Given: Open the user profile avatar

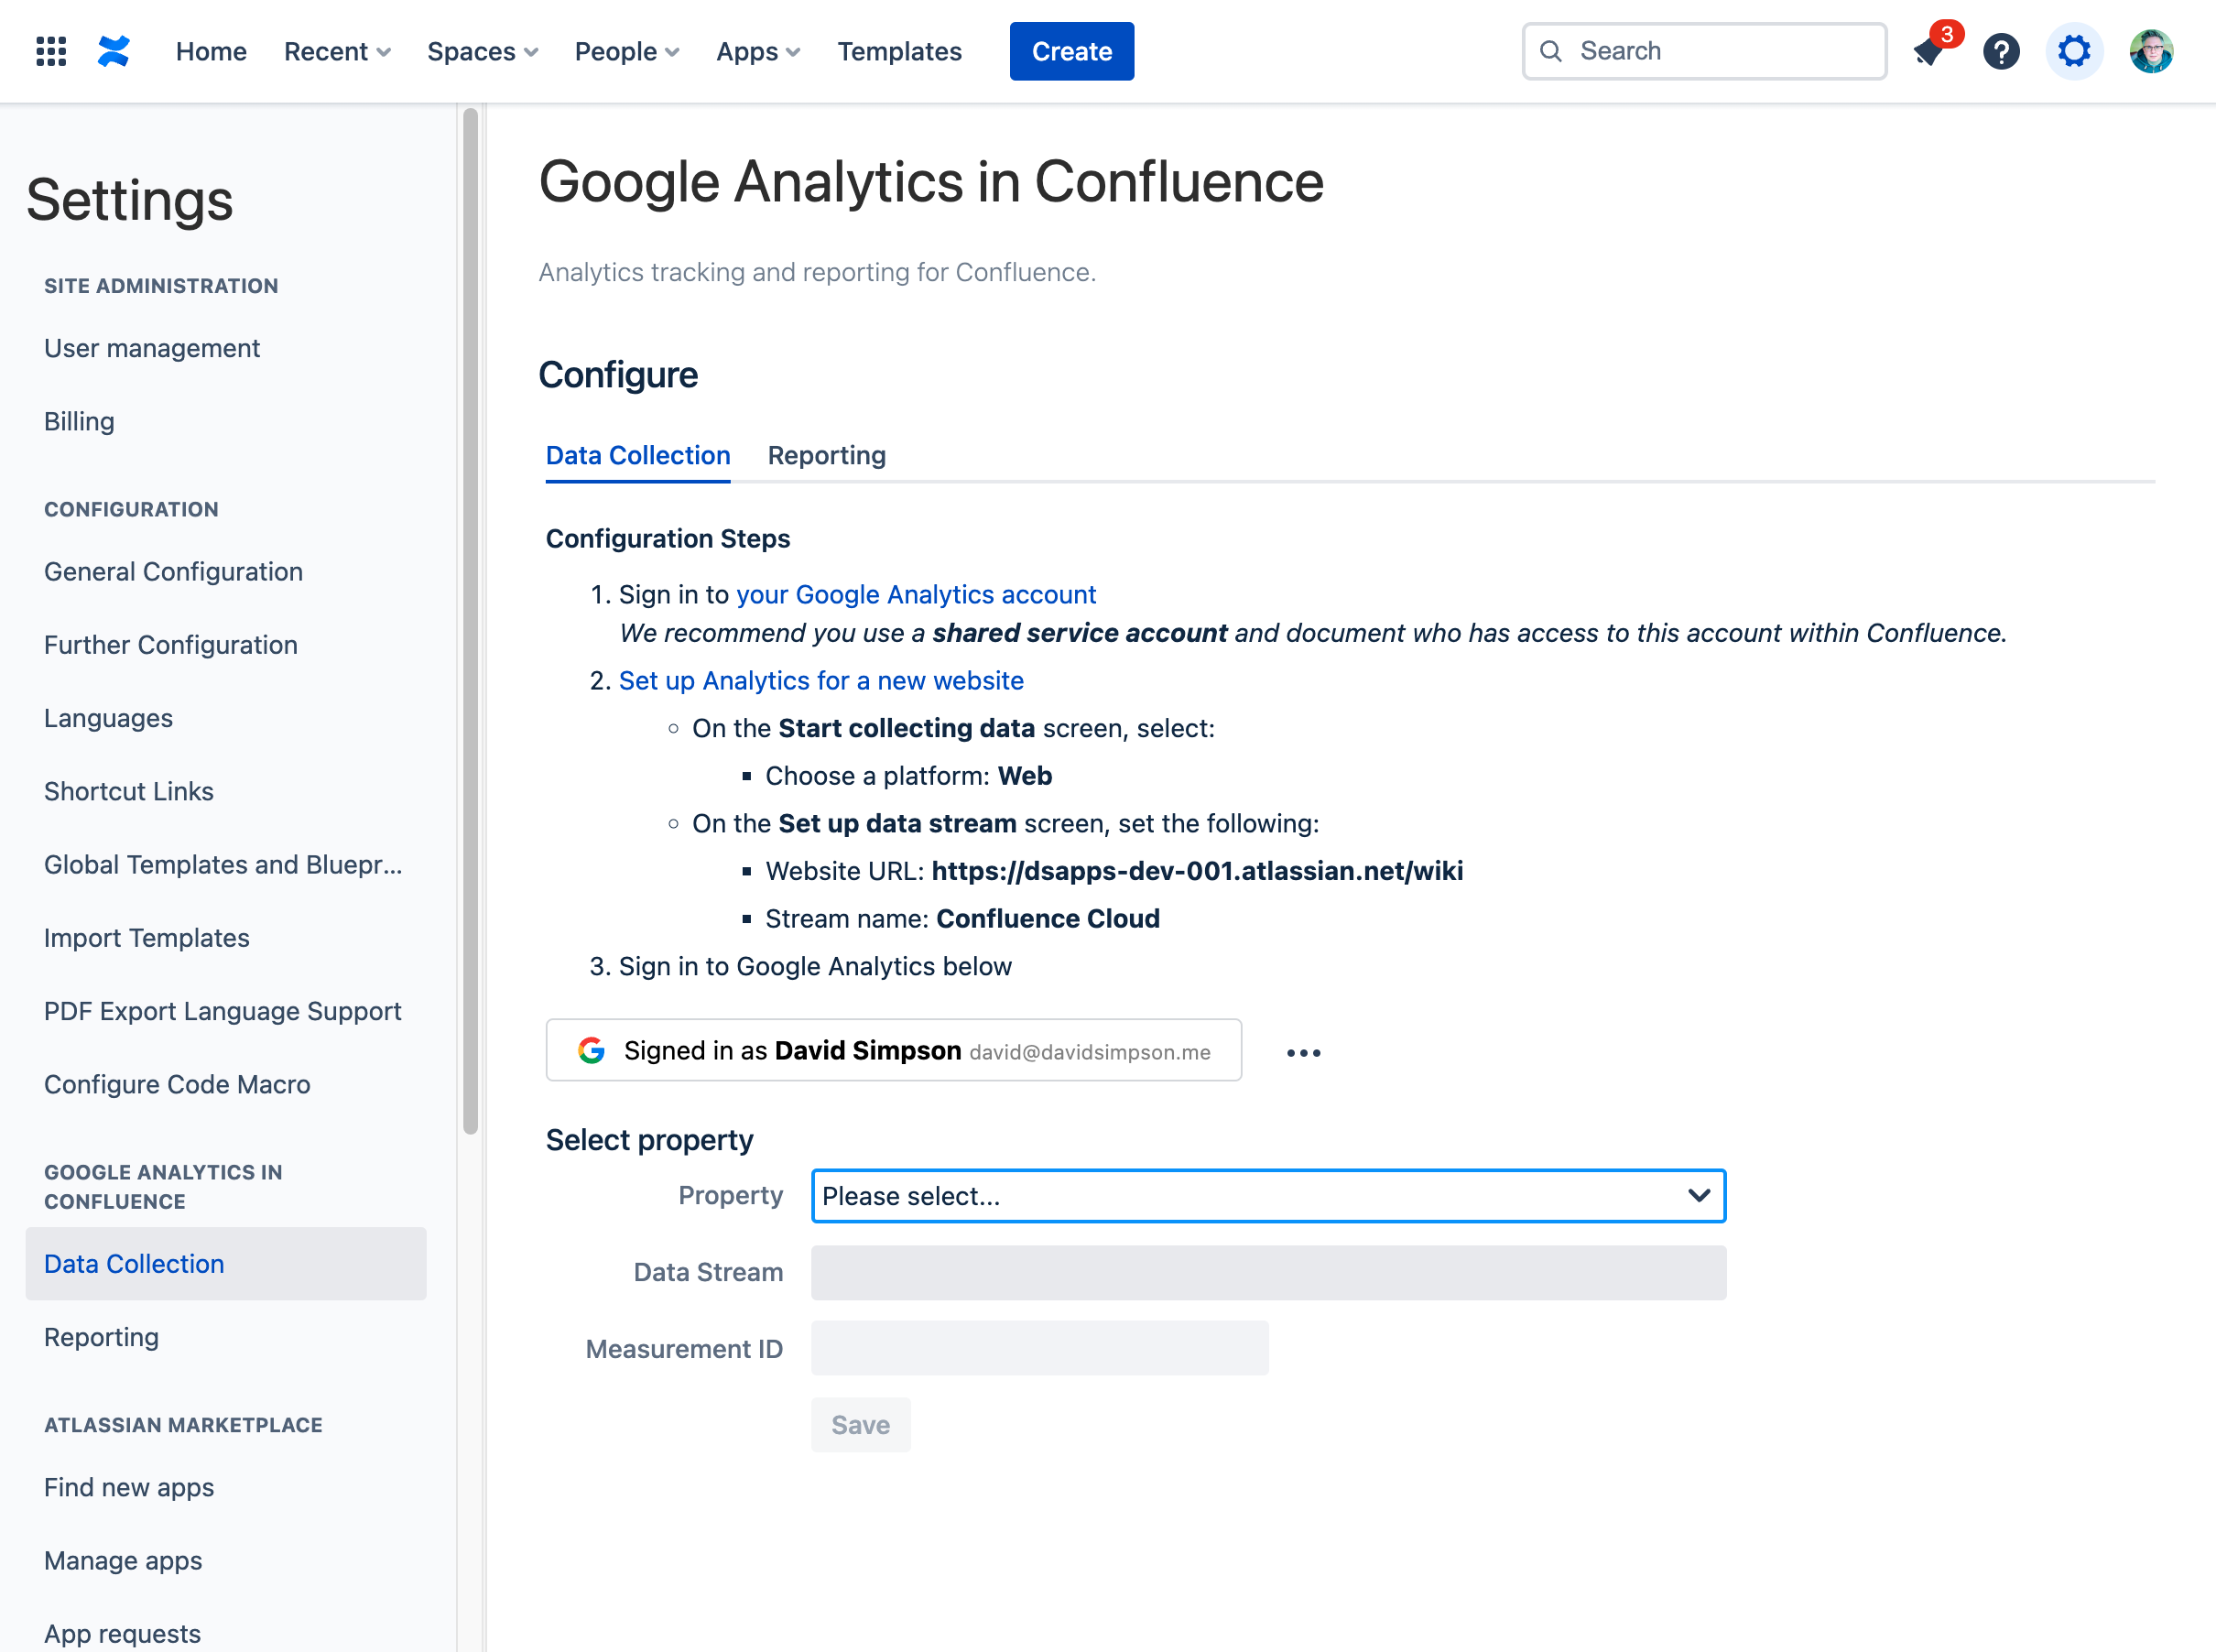Looking at the screenshot, I should (2151, 51).
